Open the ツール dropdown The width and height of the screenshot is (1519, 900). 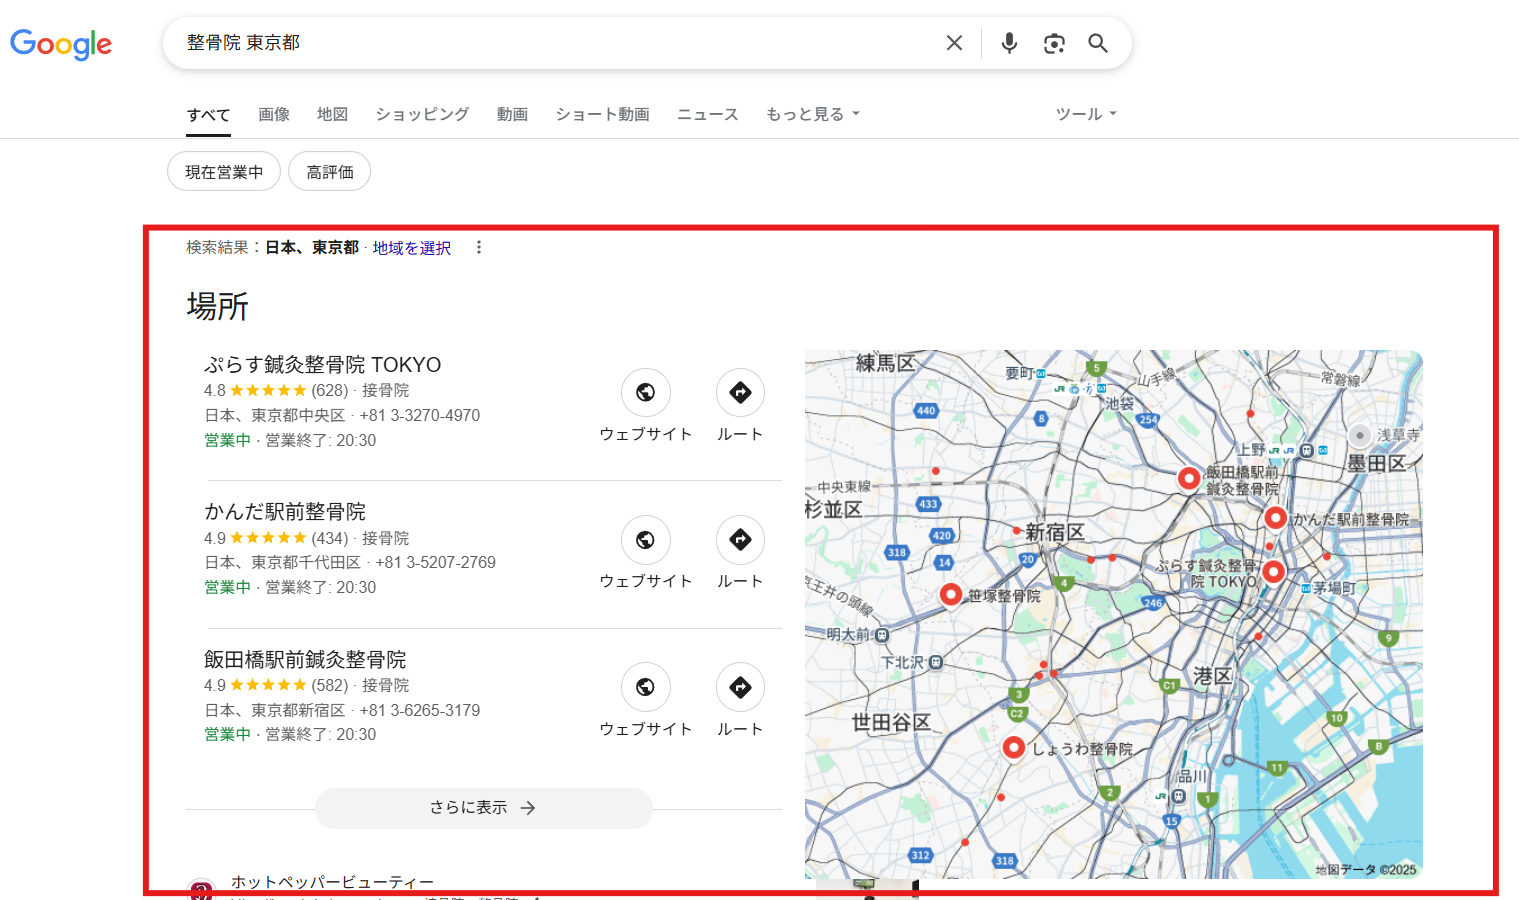pyautogui.click(x=1085, y=114)
